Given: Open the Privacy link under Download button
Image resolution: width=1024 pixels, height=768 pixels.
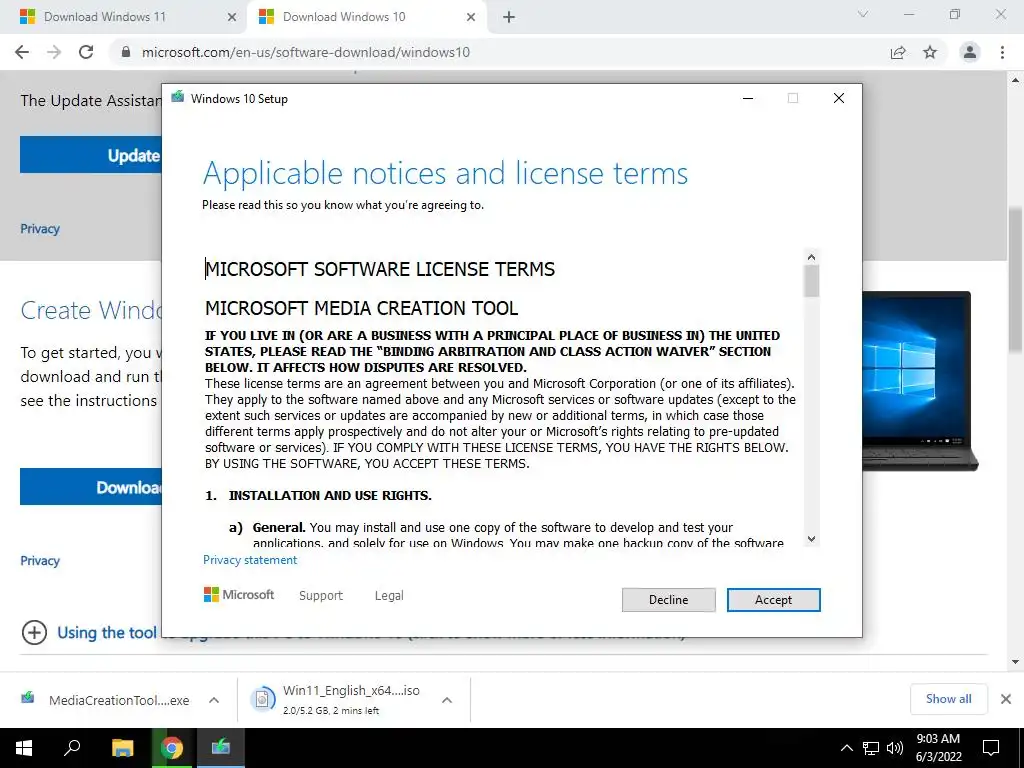Looking at the screenshot, I should [40, 560].
